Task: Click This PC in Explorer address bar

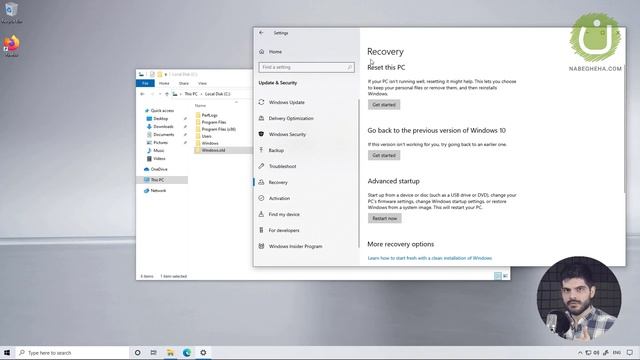Action: pos(191,94)
